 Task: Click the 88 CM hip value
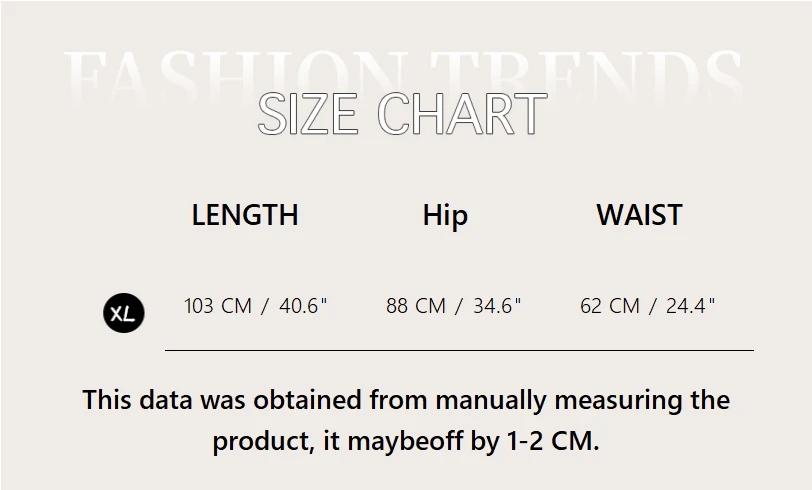[x=416, y=306]
